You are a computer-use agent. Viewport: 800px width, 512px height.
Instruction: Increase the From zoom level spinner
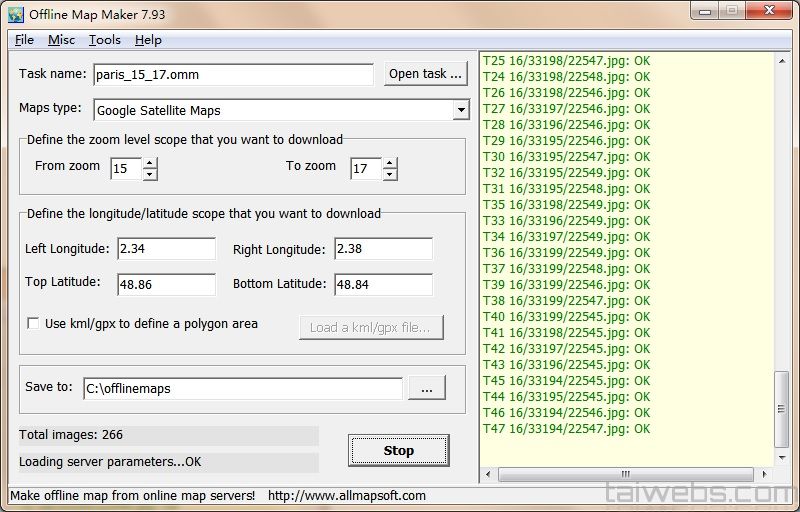click(x=150, y=163)
